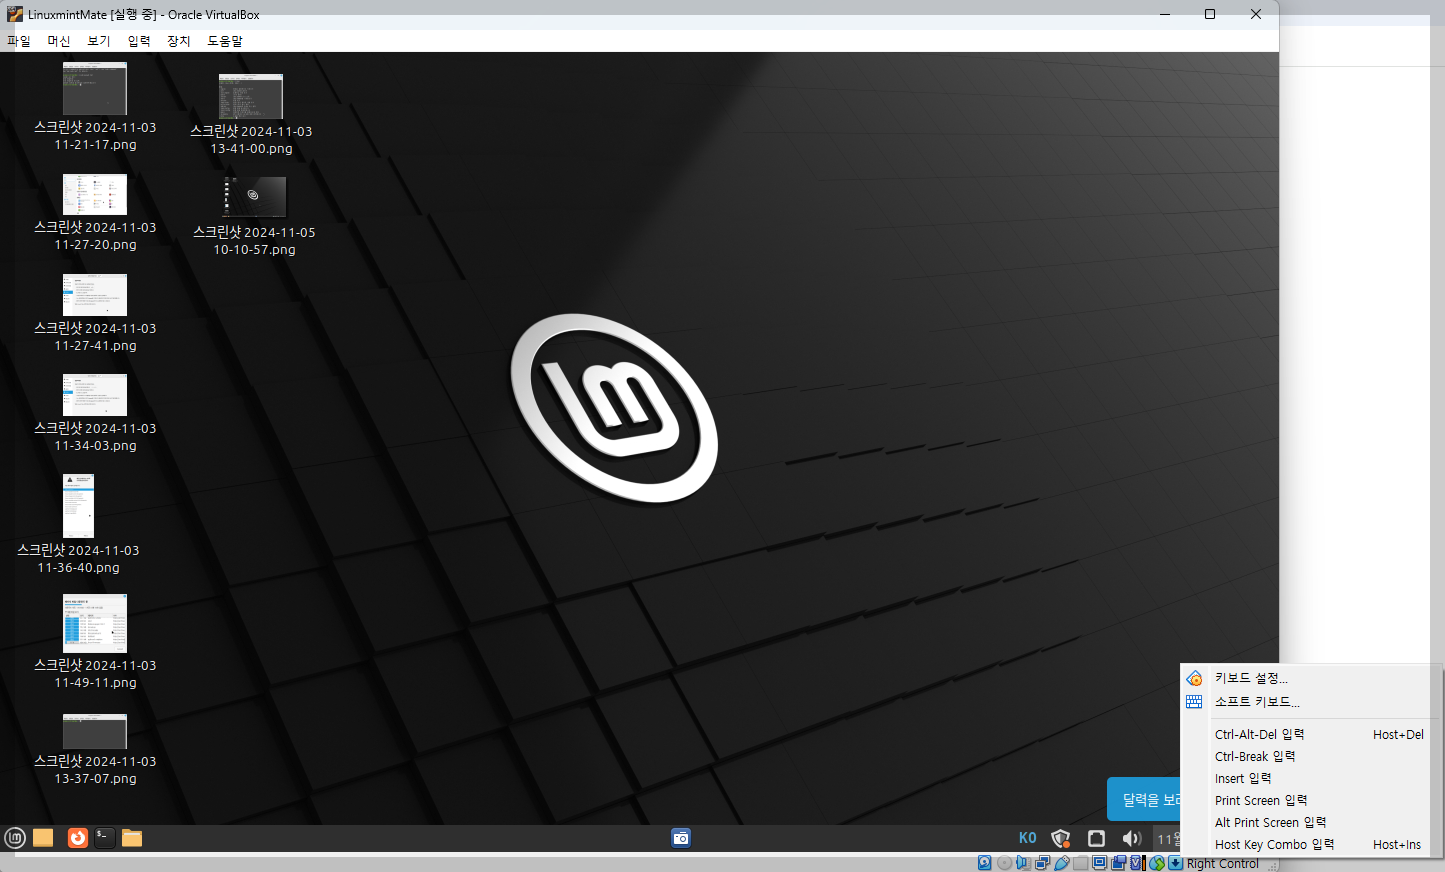Image resolution: width=1445 pixels, height=872 pixels.
Task: Select screenshot file 13-41-00.png
Action: (x=251, y=115)
